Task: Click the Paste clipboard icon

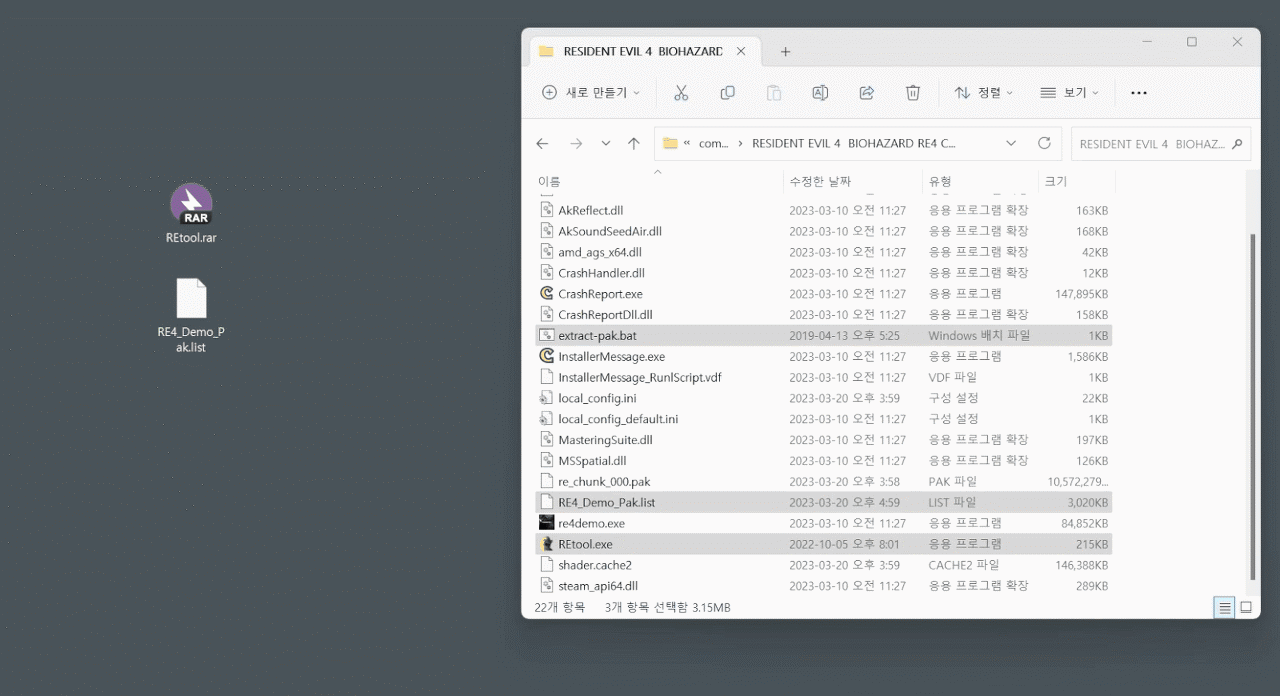Action: tap(774, 92)
